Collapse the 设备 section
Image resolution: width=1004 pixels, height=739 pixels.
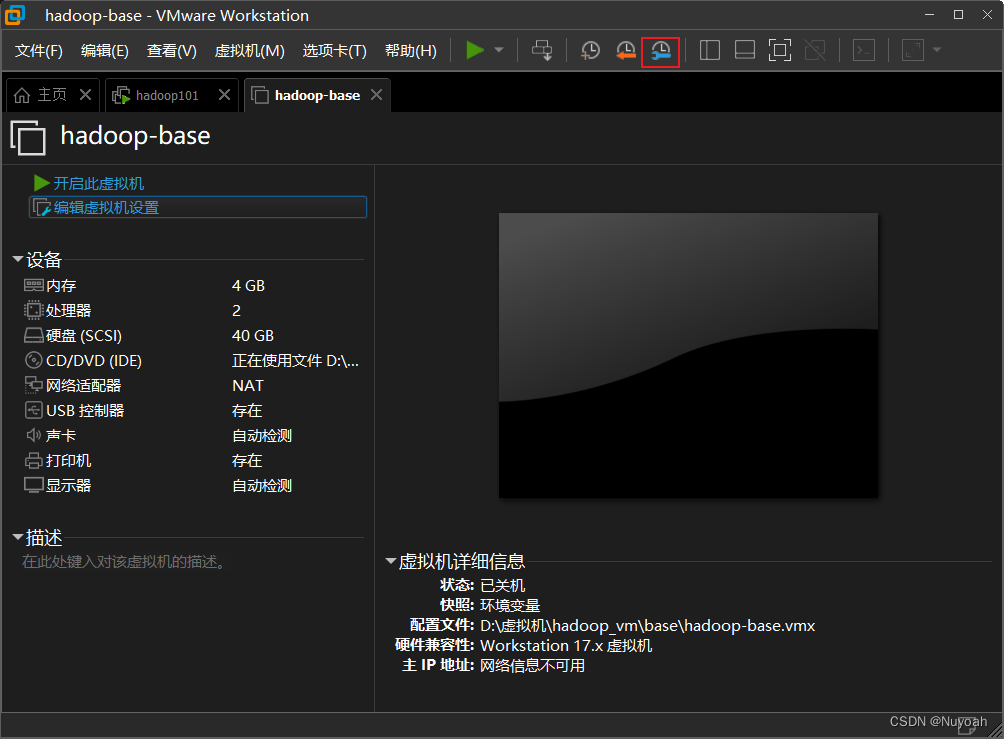point(18,259)
